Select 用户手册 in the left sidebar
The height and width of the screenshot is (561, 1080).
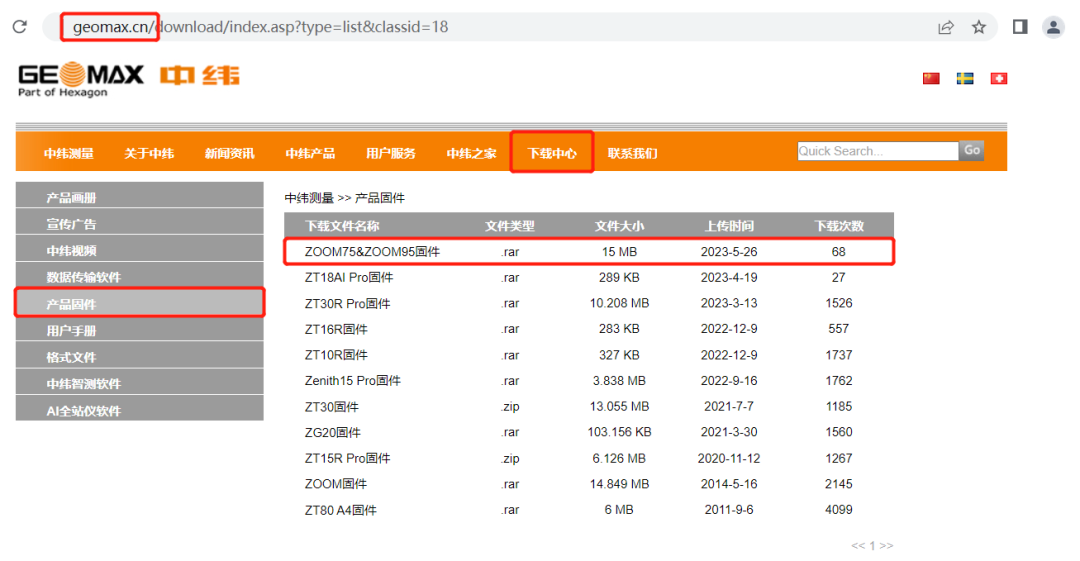(x=72, y=331)
